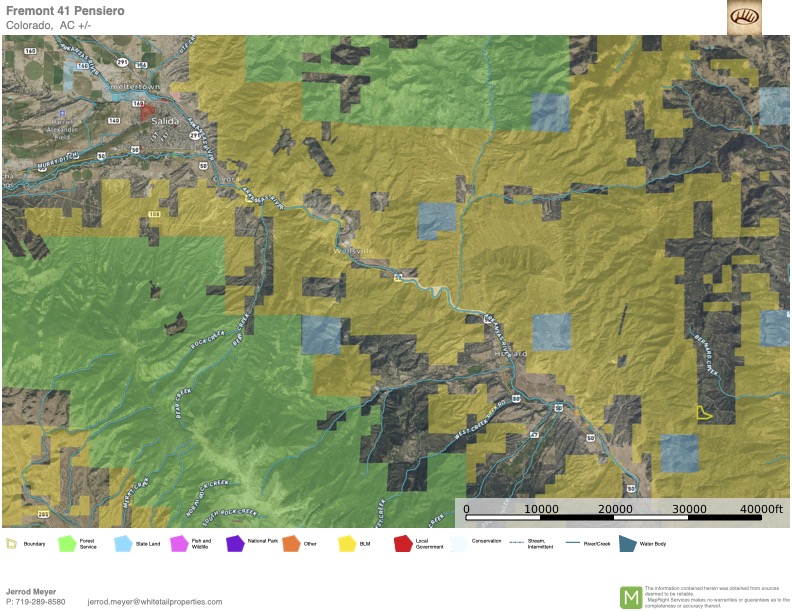Click the green MapRight logo icon
Screen dimensions: 792x612
click(x=631, y=597)
